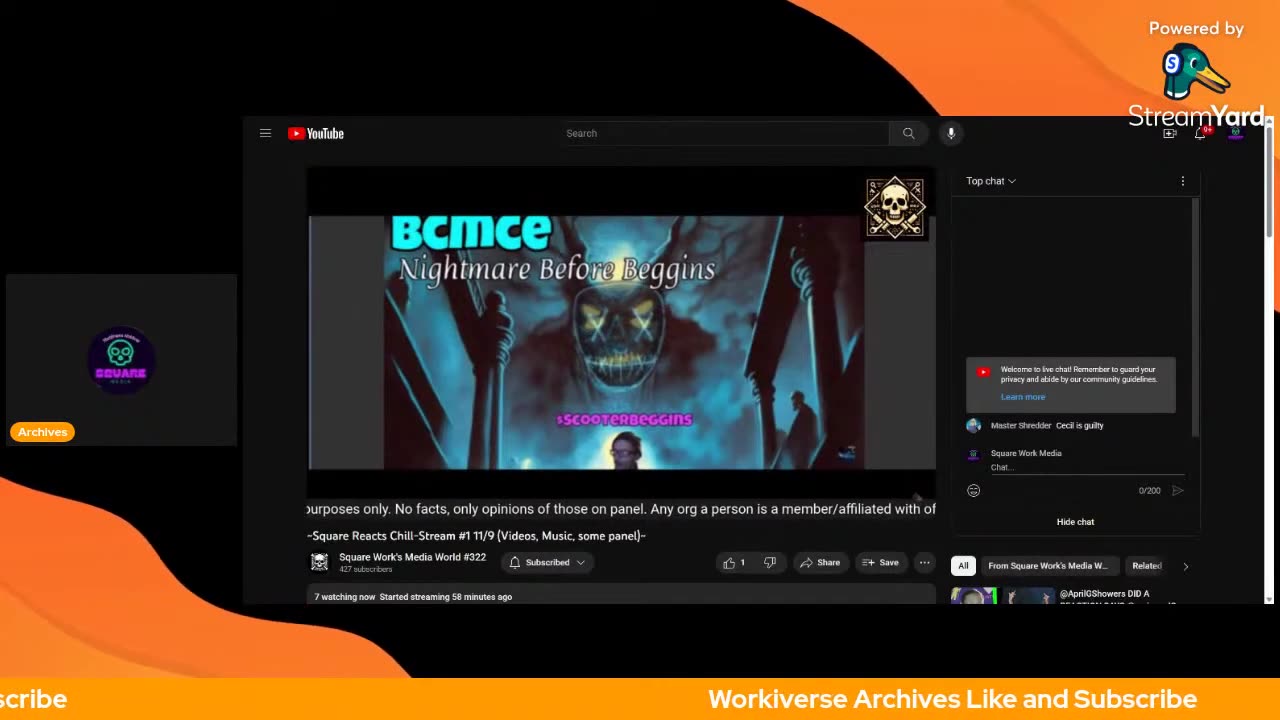Save the video to playlist
The image size is (1280, 720).
point(880,563)
